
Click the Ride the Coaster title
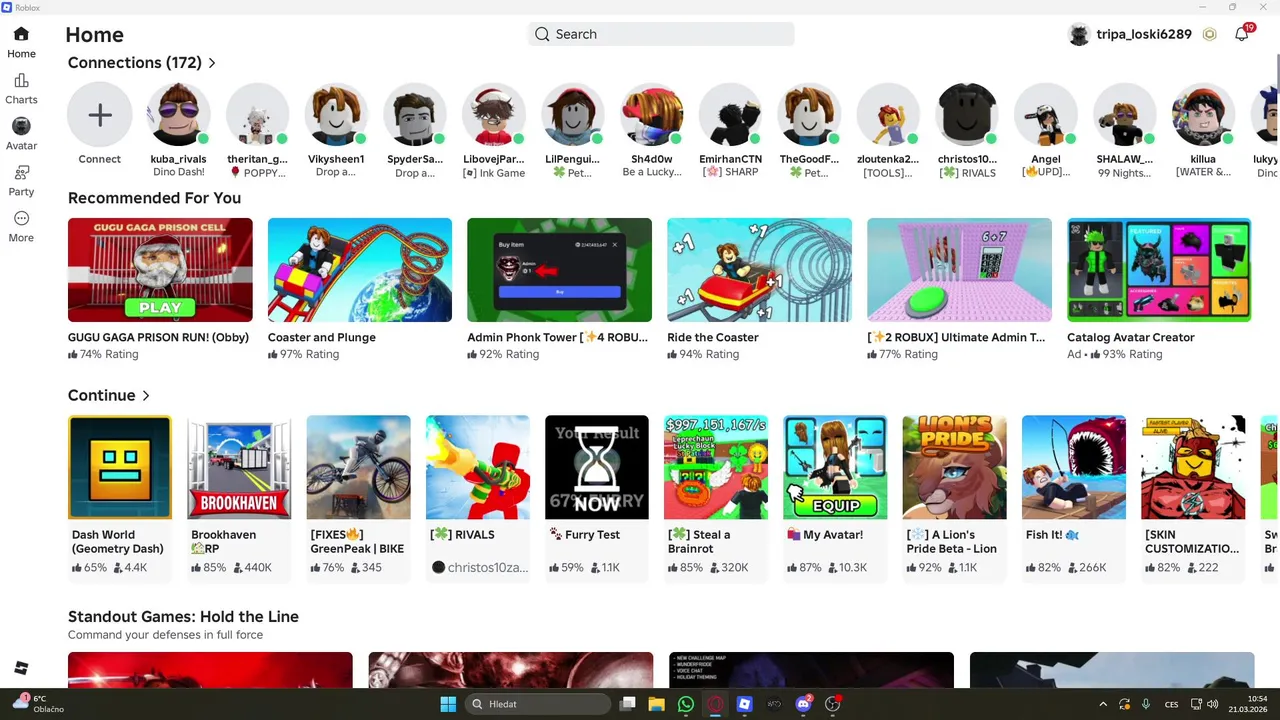(713, 337)
